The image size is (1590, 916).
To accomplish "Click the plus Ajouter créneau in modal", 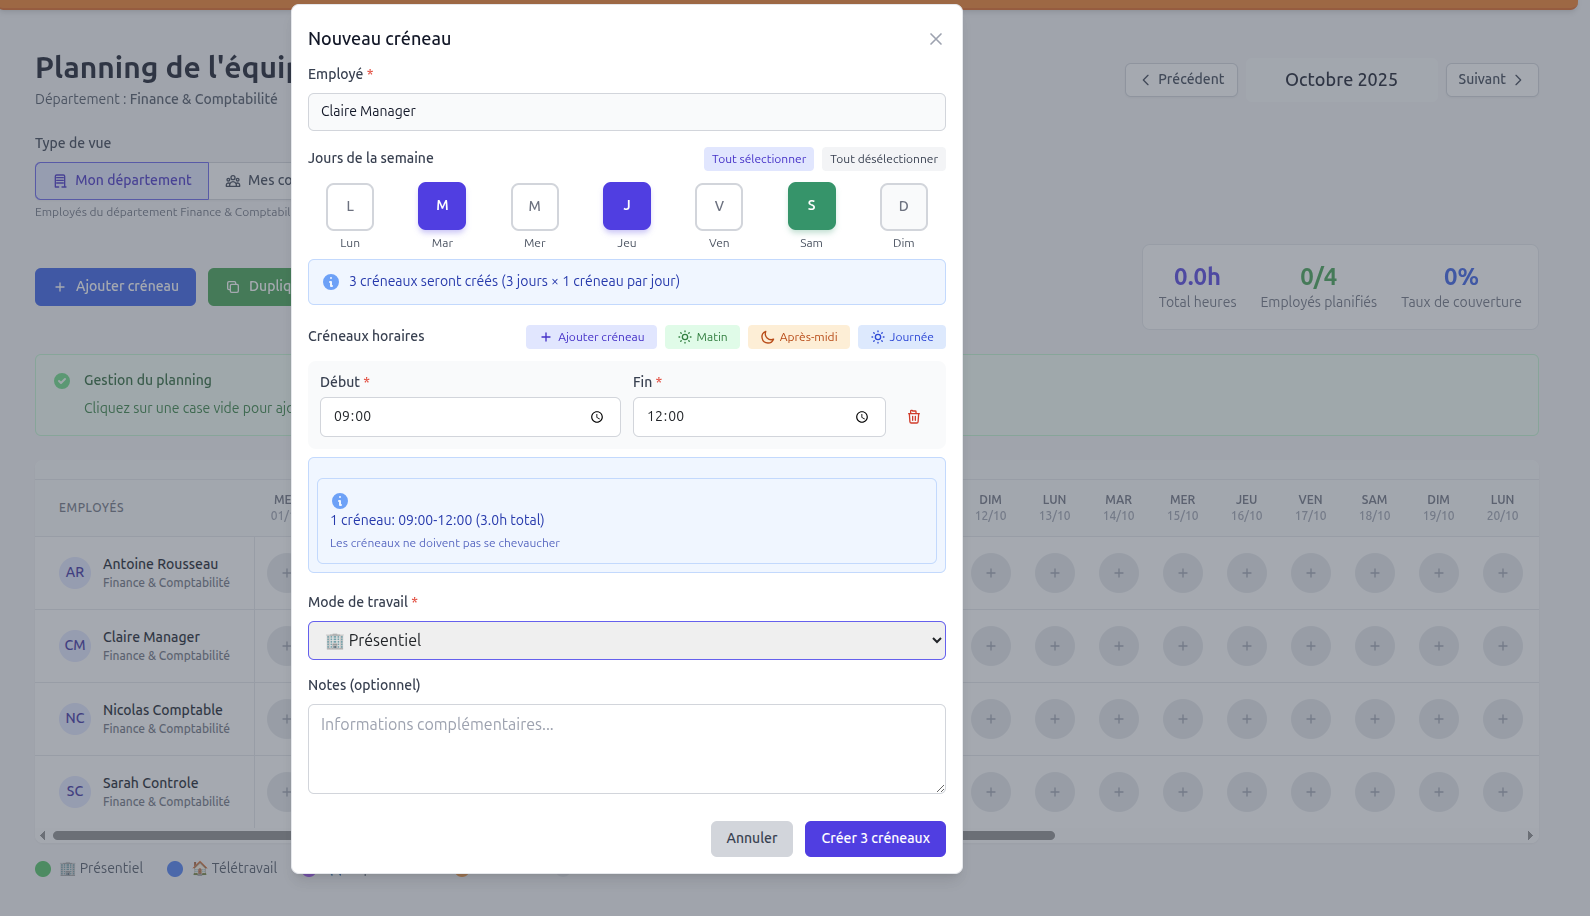I will [x=591, y=337].
